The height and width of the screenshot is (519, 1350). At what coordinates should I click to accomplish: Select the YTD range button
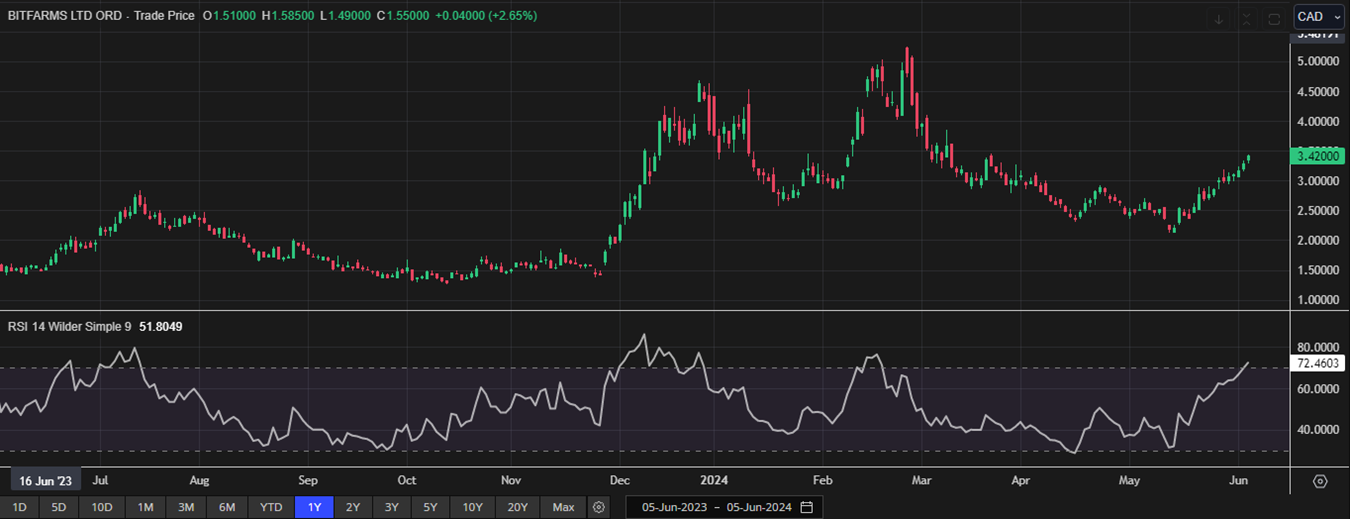tap(271, 507)
